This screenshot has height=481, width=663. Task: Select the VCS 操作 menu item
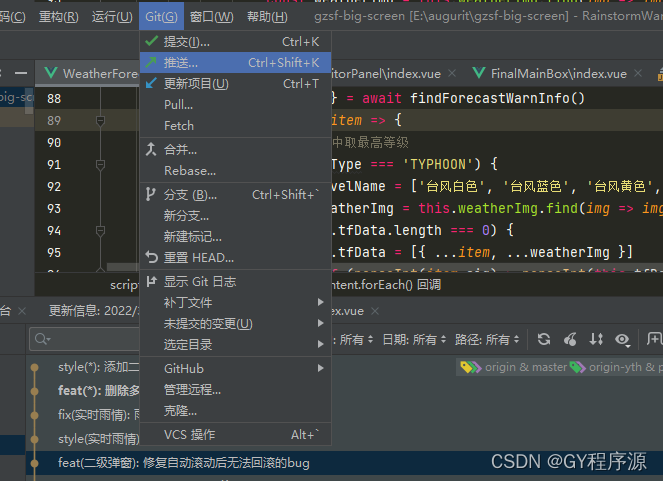(x=236, y=435)
